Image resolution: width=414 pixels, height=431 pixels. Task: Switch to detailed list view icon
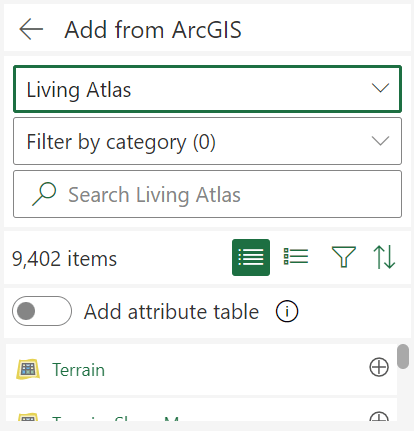[296, 257]
